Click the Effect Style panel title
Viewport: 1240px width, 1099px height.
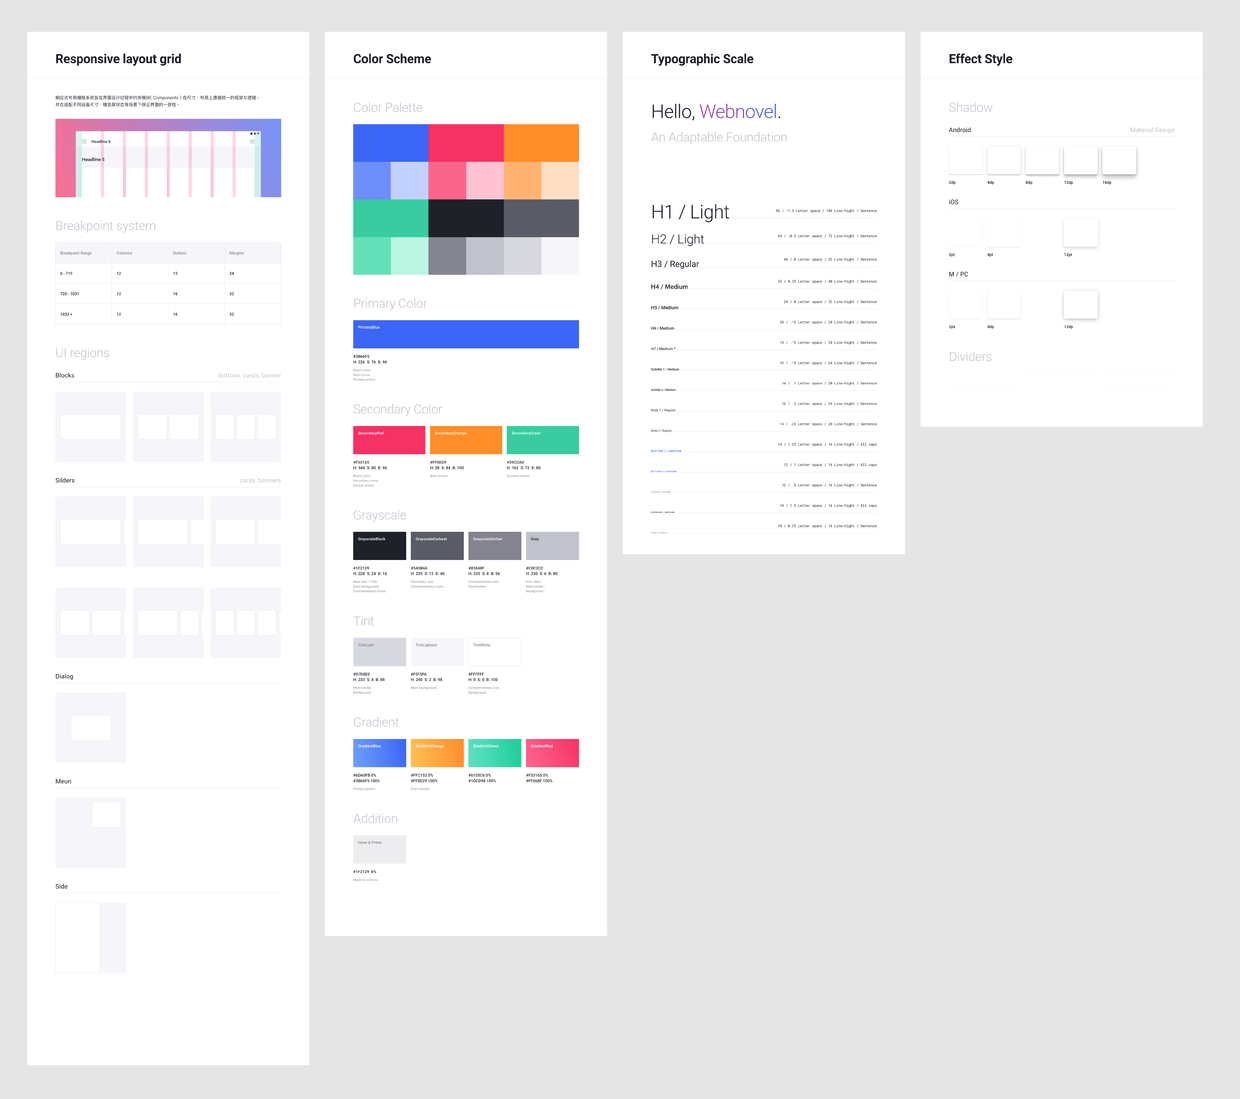(x=980, y=59)
